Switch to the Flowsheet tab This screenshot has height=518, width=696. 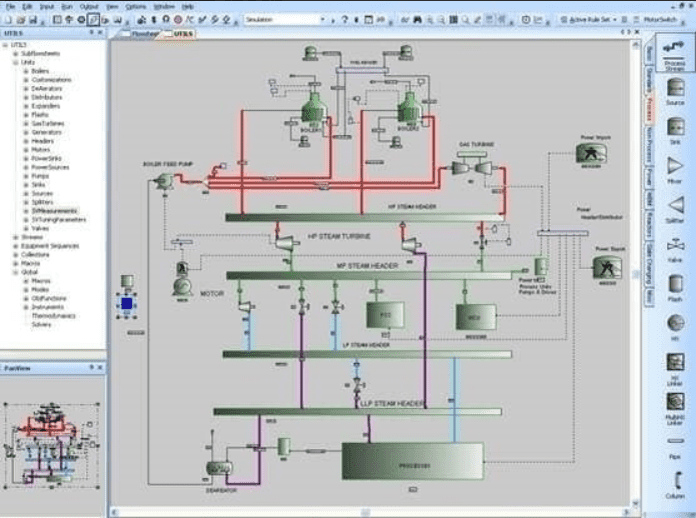click(146, 33)
